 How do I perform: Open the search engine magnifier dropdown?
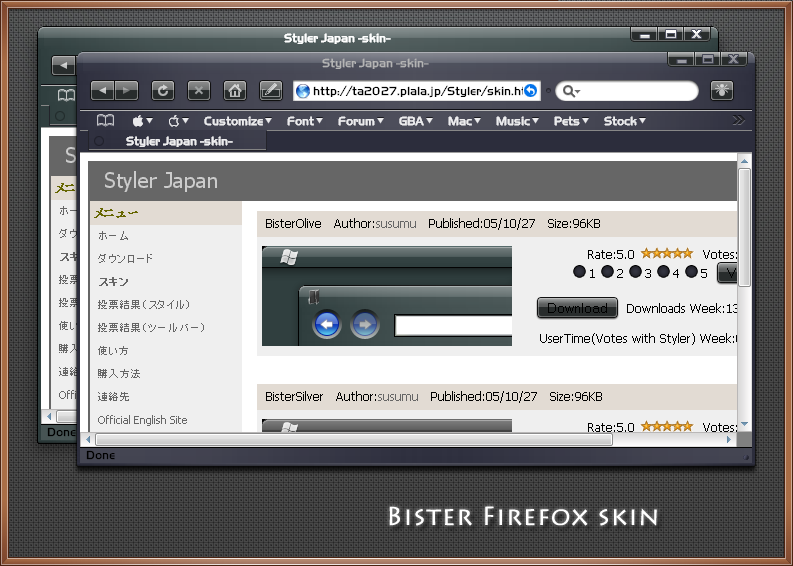[x=571, y=91]
